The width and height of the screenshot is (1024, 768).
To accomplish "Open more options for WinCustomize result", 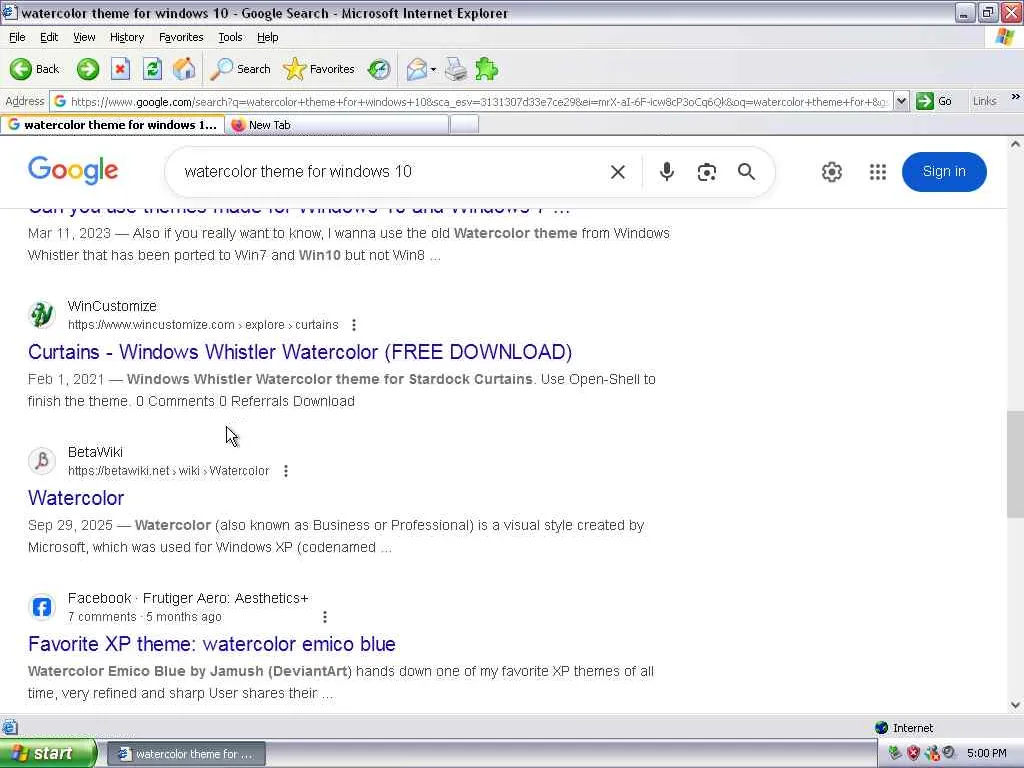I will [x=354, y=325].
